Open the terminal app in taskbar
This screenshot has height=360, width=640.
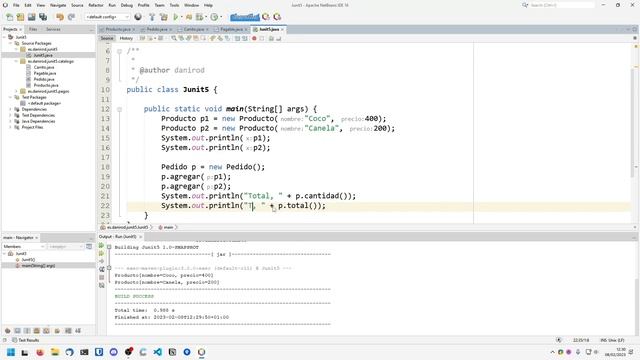pos(84,352)
